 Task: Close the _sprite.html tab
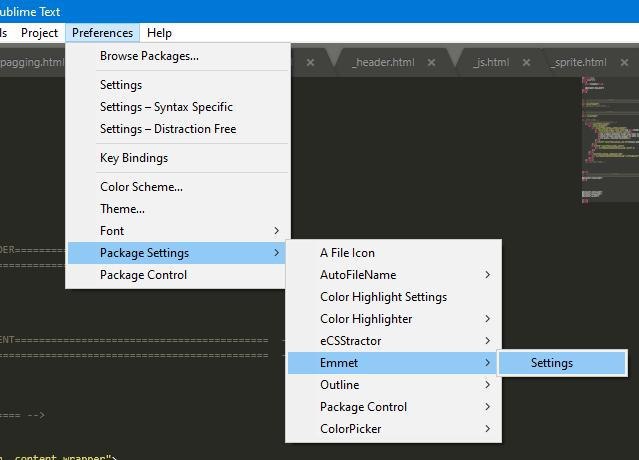pos(624,62)
